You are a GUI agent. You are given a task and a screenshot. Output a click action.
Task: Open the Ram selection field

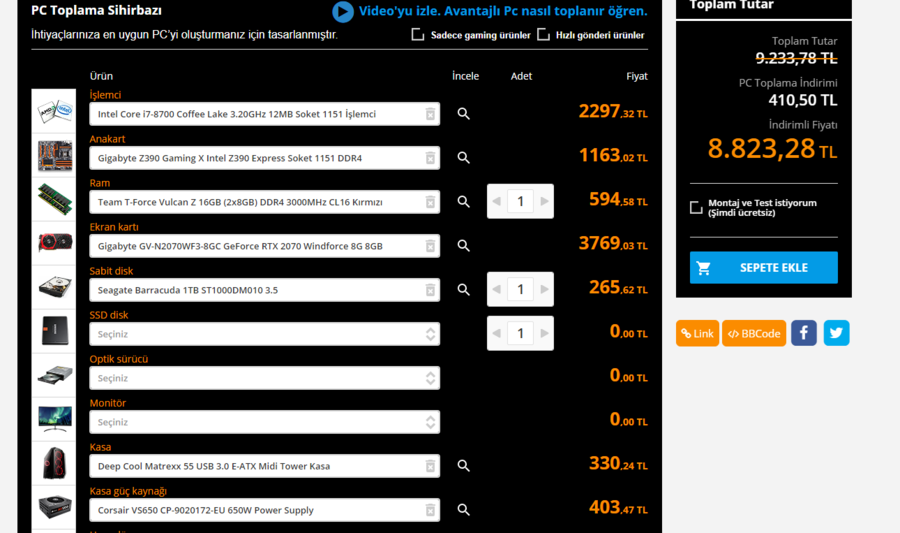265,202
